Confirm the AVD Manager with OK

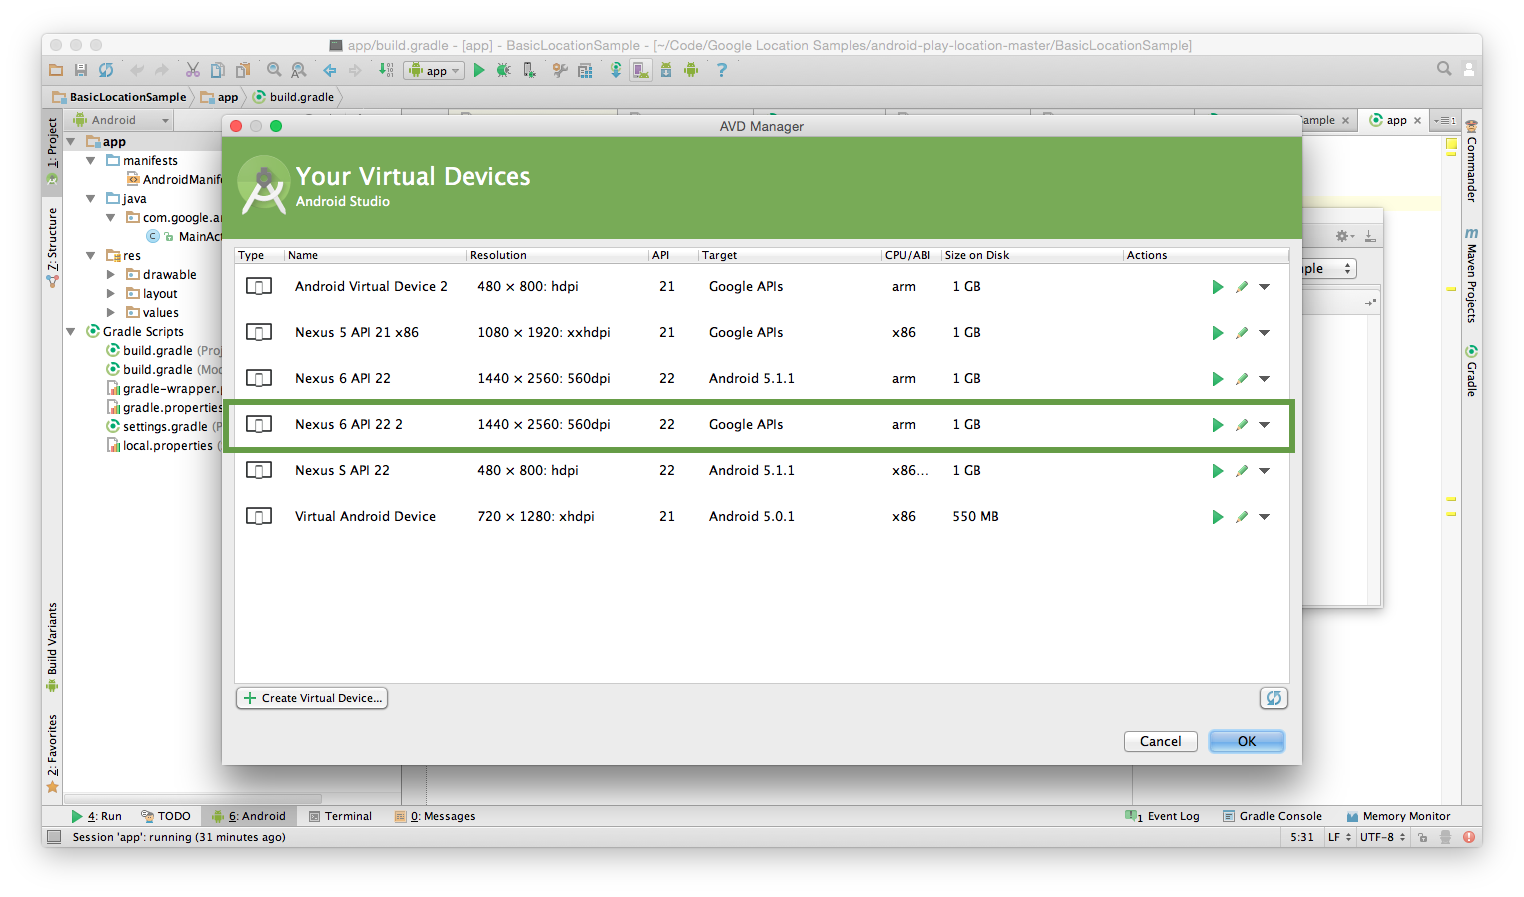(x=1246, y=741)
